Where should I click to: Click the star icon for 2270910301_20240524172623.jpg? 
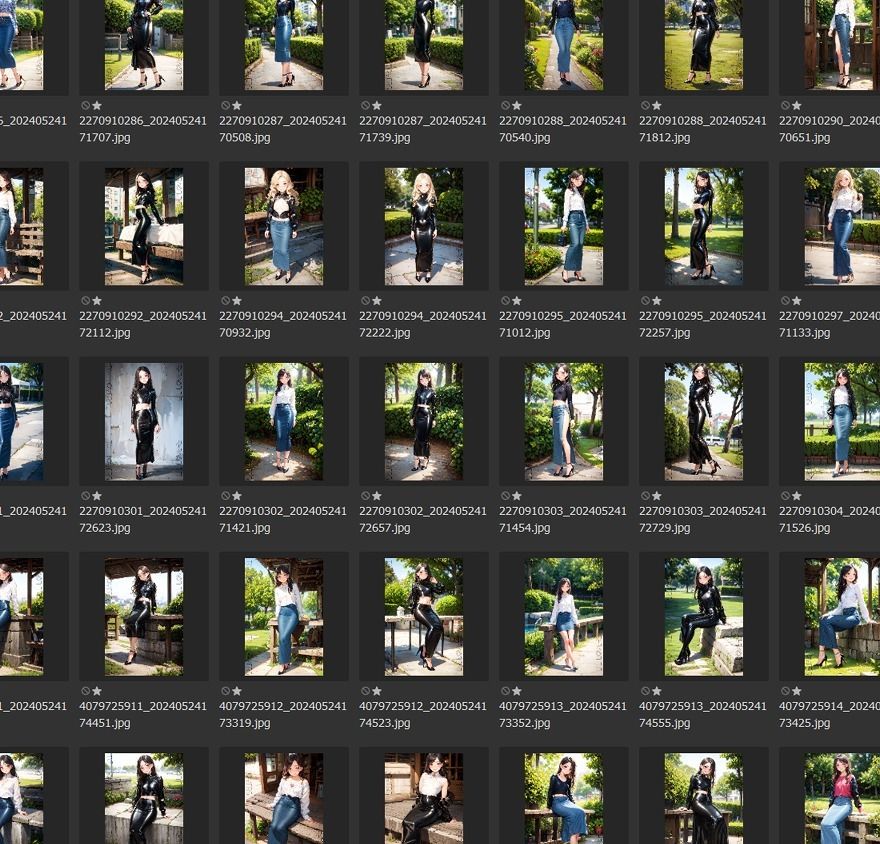(97, 496)
